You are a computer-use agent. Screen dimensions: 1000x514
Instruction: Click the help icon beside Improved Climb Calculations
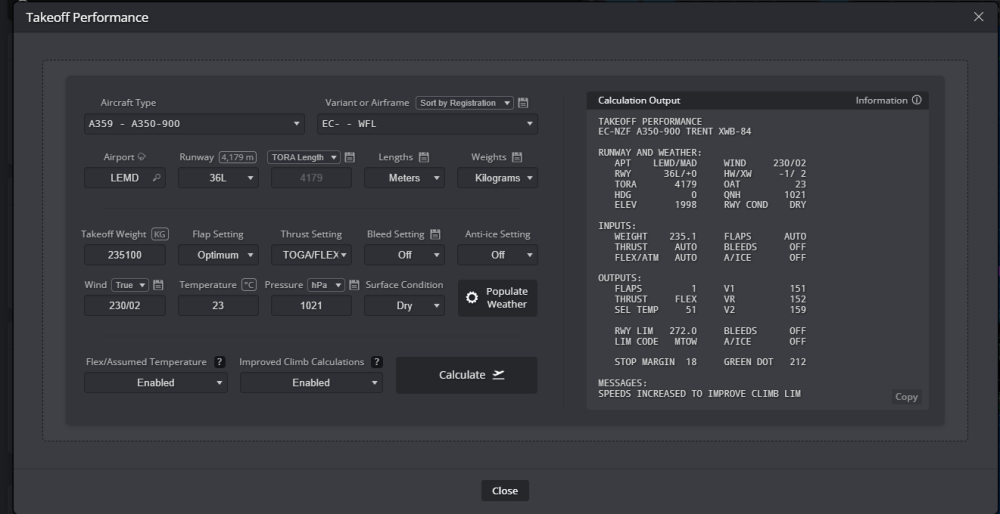(x=377, y=362)
